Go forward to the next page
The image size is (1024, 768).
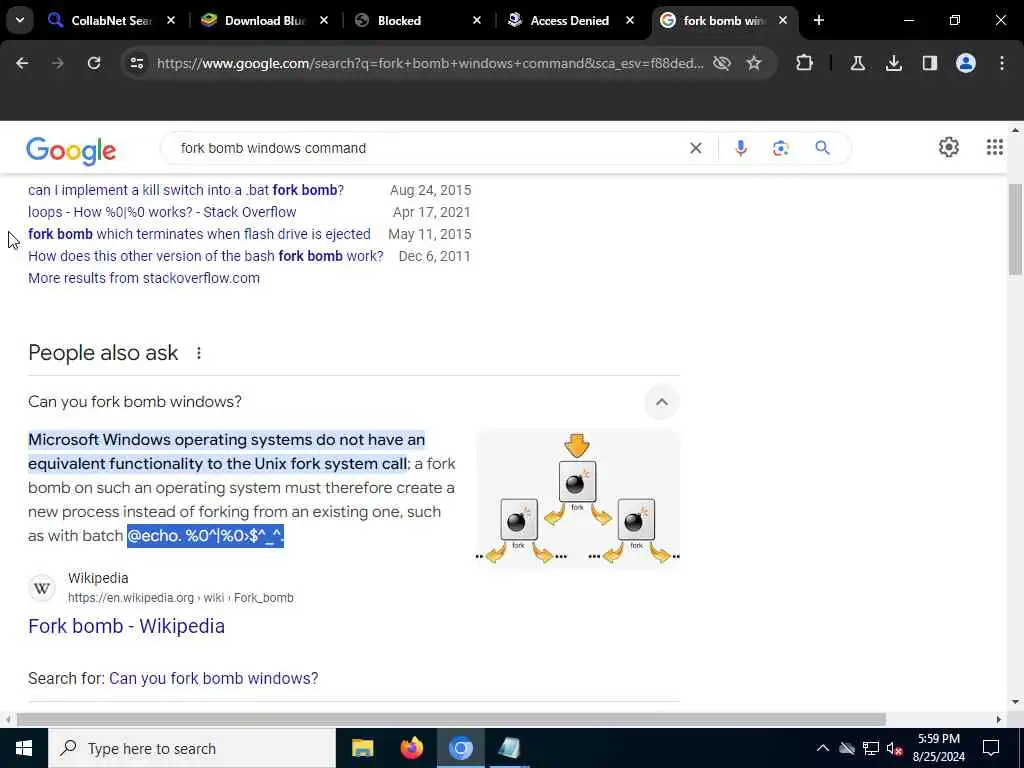point(58,63)
